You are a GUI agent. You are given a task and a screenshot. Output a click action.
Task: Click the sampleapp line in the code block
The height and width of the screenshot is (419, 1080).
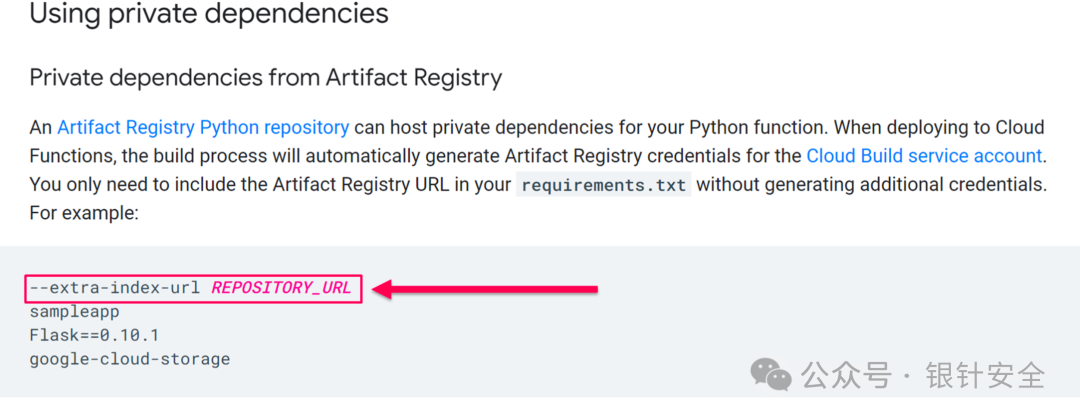click(x=74, y=312)
